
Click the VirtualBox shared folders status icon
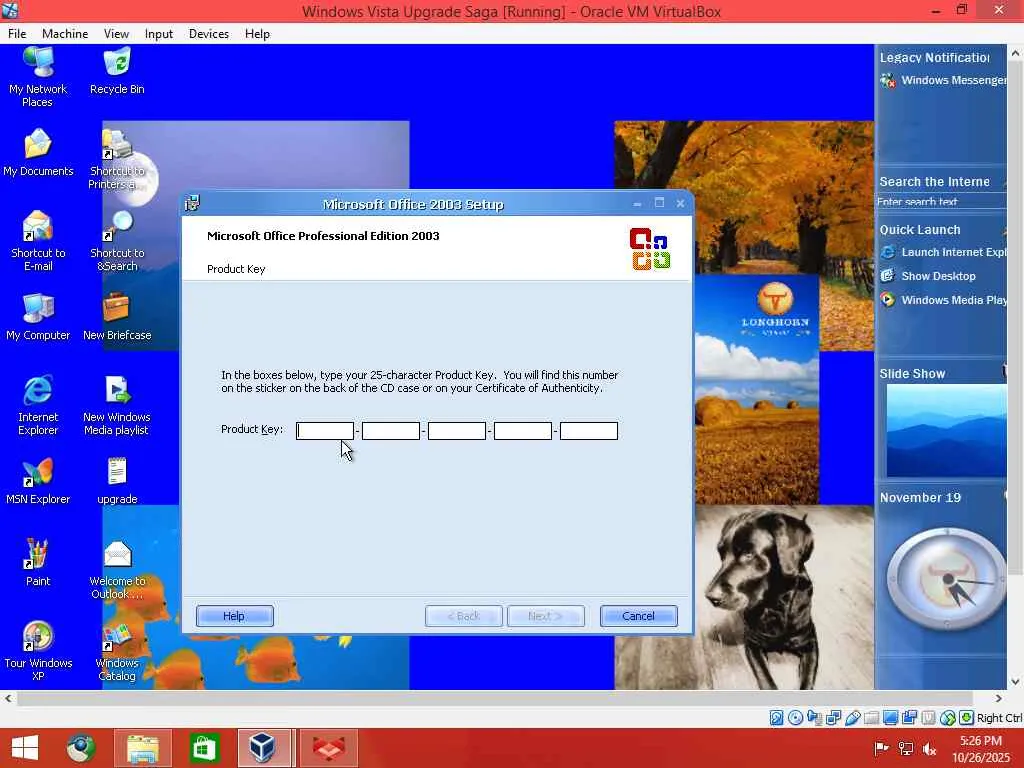pos(871,718)
